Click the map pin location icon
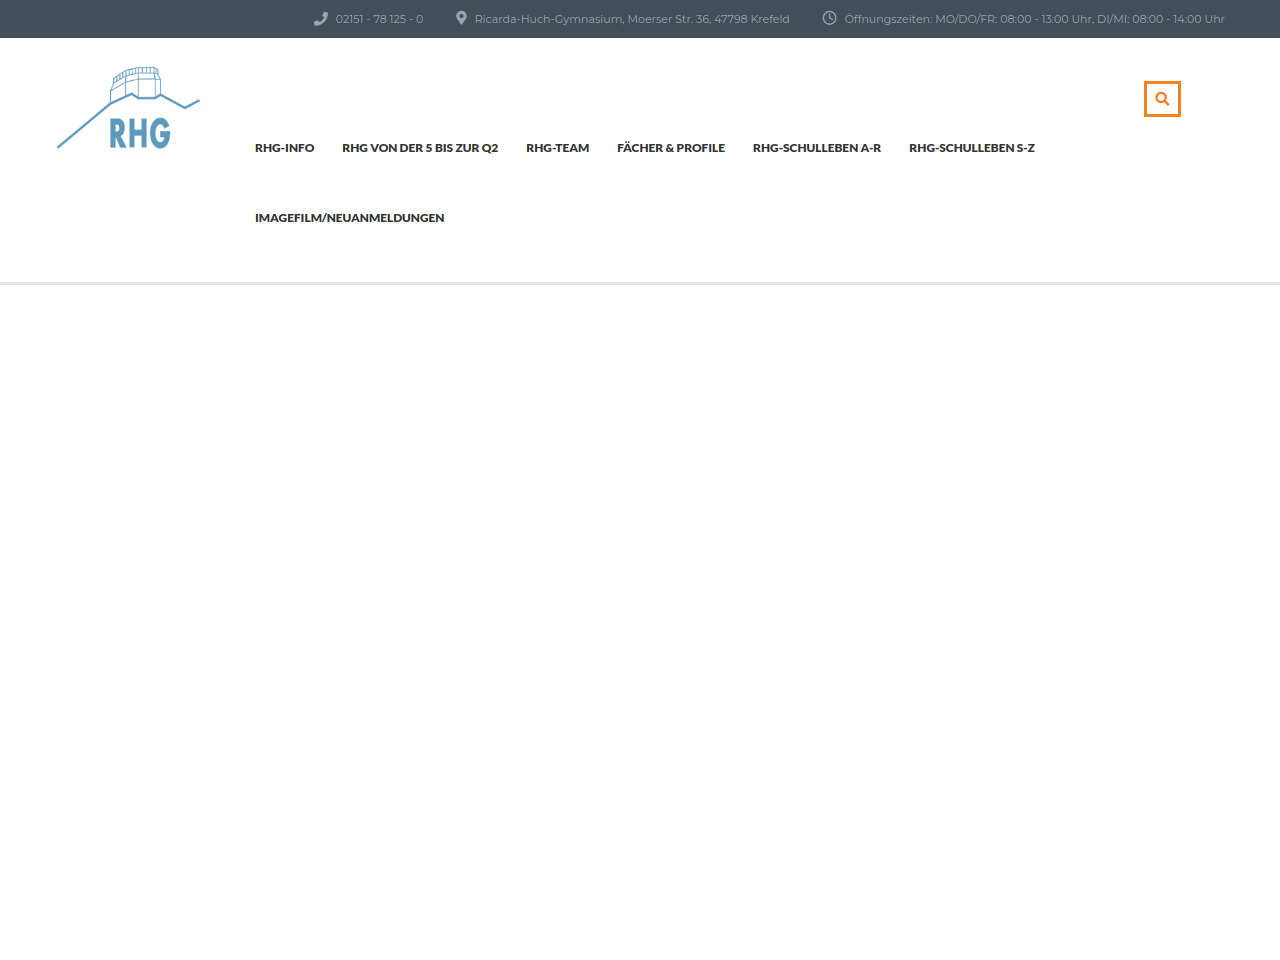 click(461, 18)
